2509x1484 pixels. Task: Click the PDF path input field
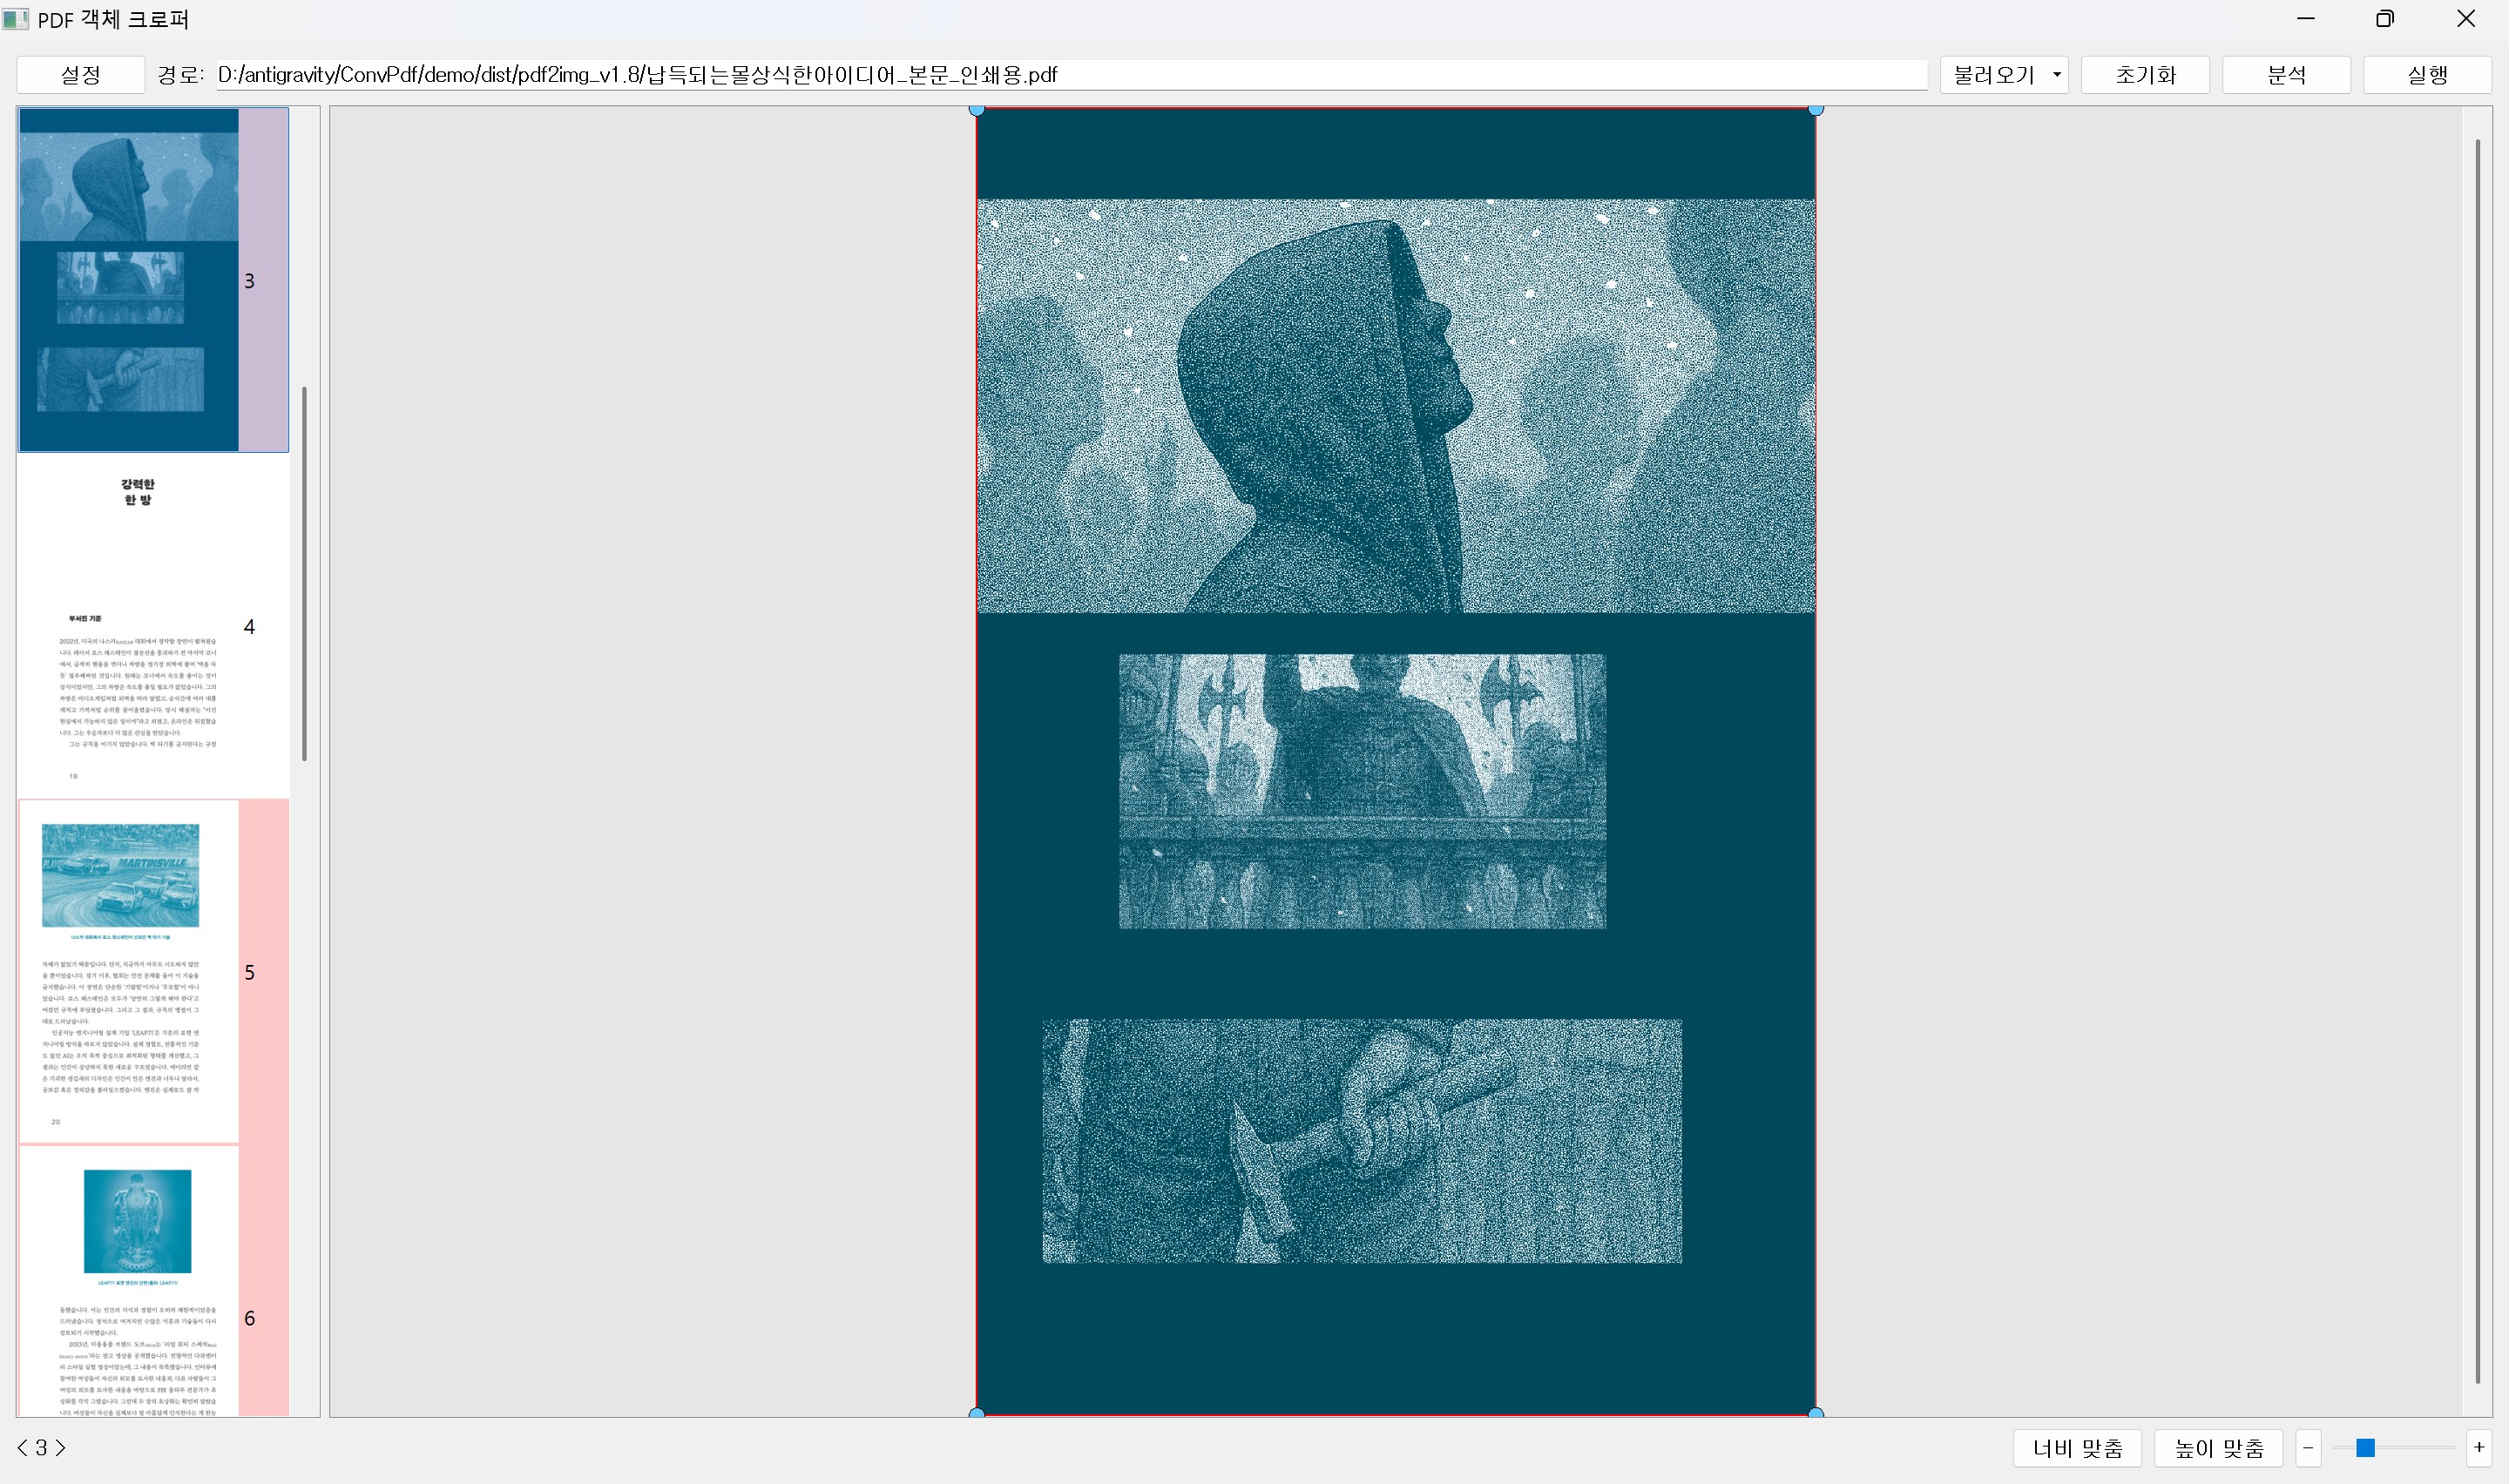pyautogui.click(x=1070, y=75)
